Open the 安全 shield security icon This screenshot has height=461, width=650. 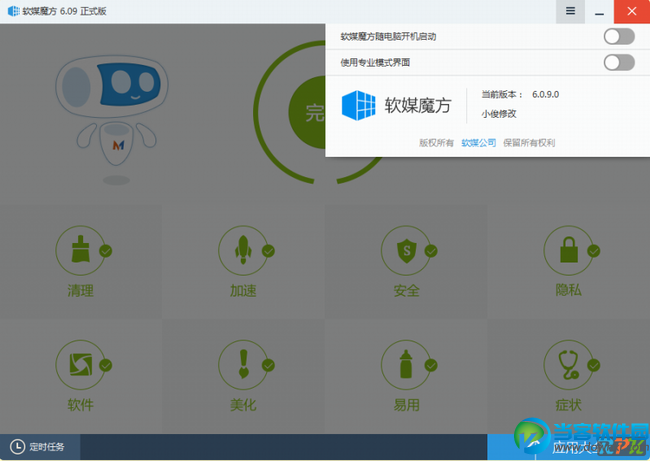[x=406, y=250]
